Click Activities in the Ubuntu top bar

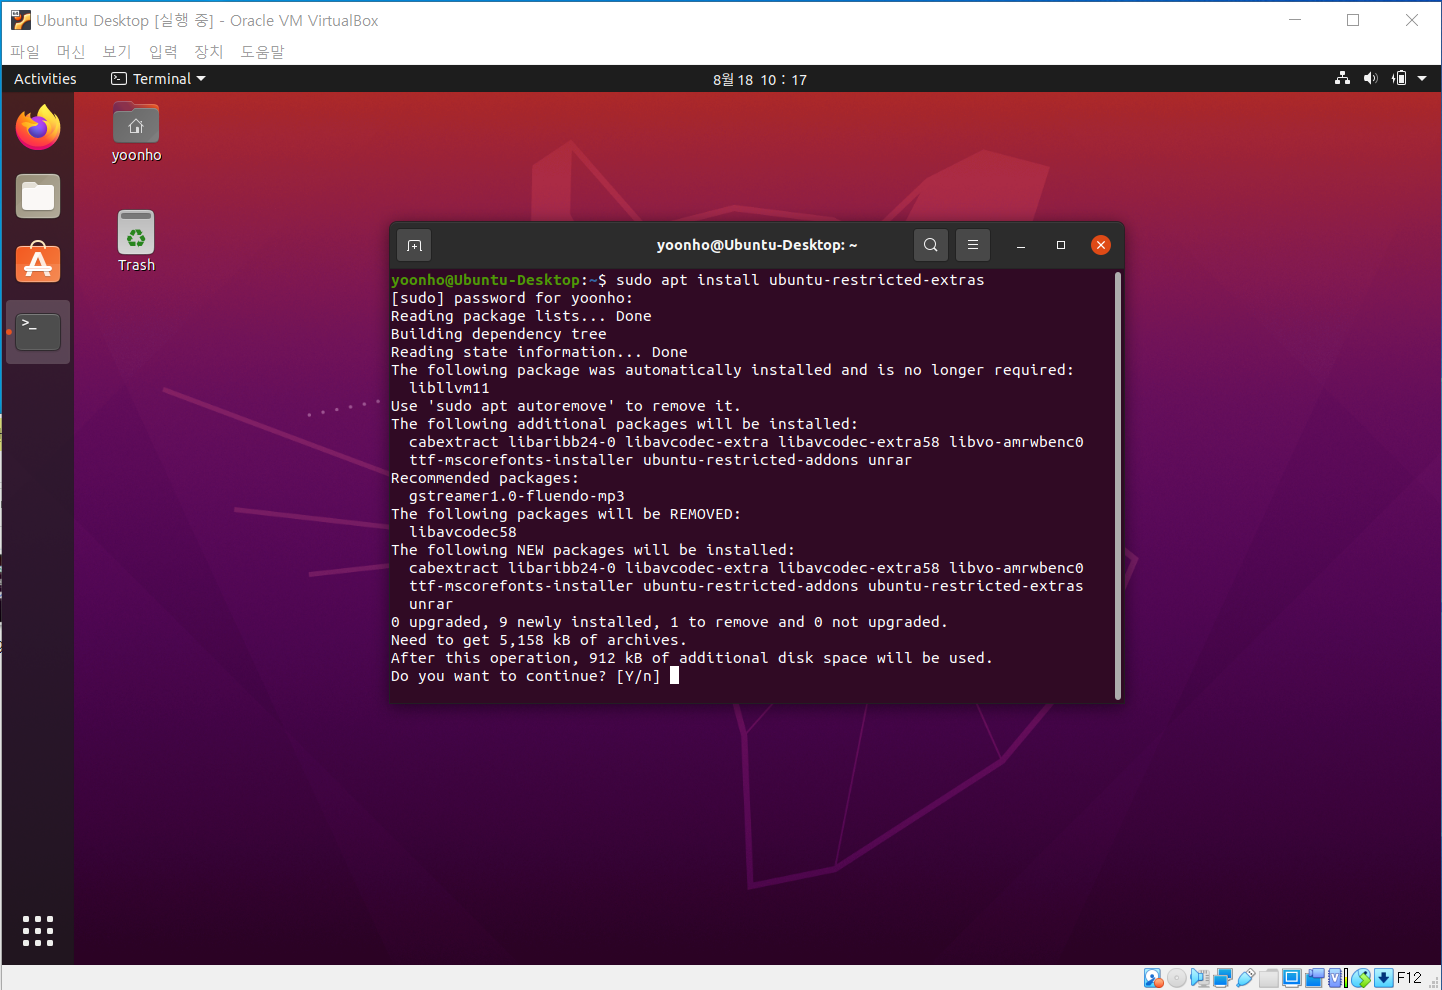pyautogui.click(x=45, y=78)
